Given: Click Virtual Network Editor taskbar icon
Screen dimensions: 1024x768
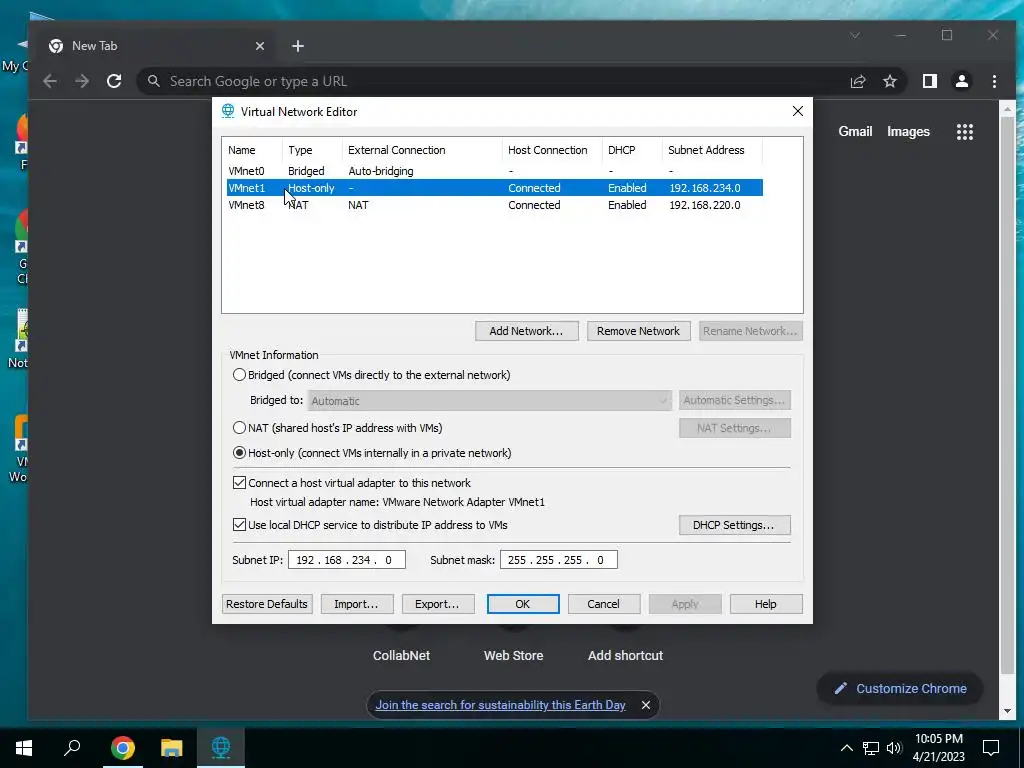Looking at the screenshot, I should [221, 747].
